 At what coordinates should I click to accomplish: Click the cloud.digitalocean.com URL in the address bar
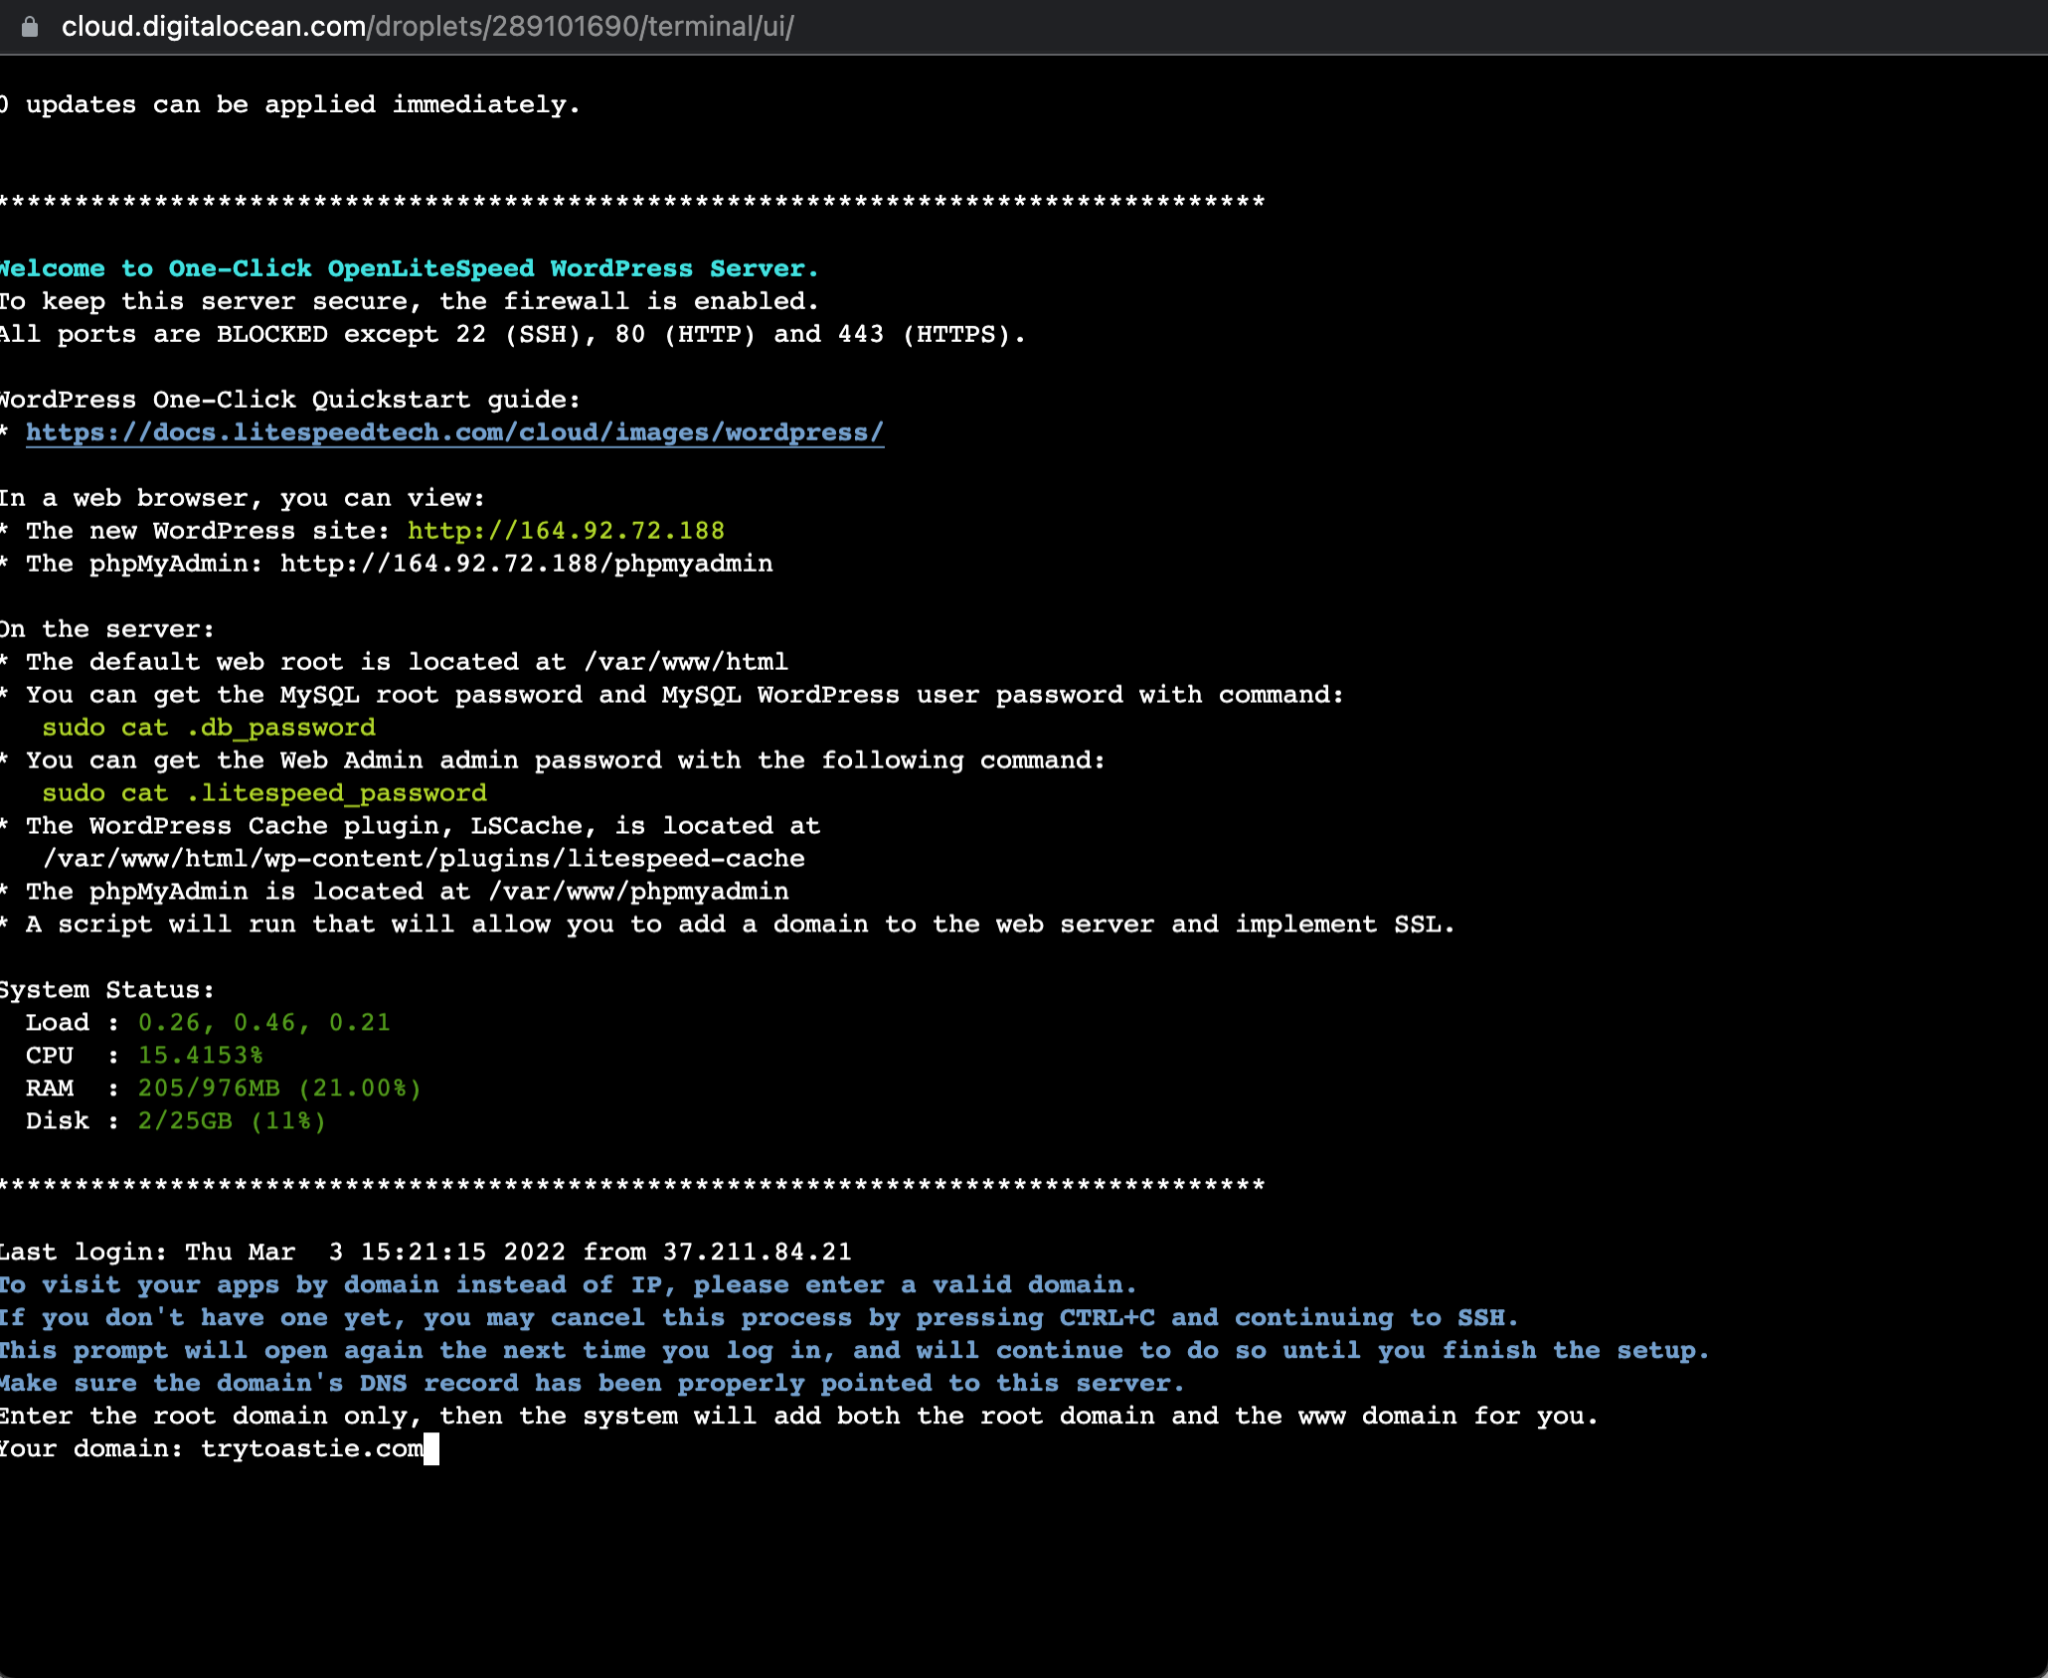427,27
